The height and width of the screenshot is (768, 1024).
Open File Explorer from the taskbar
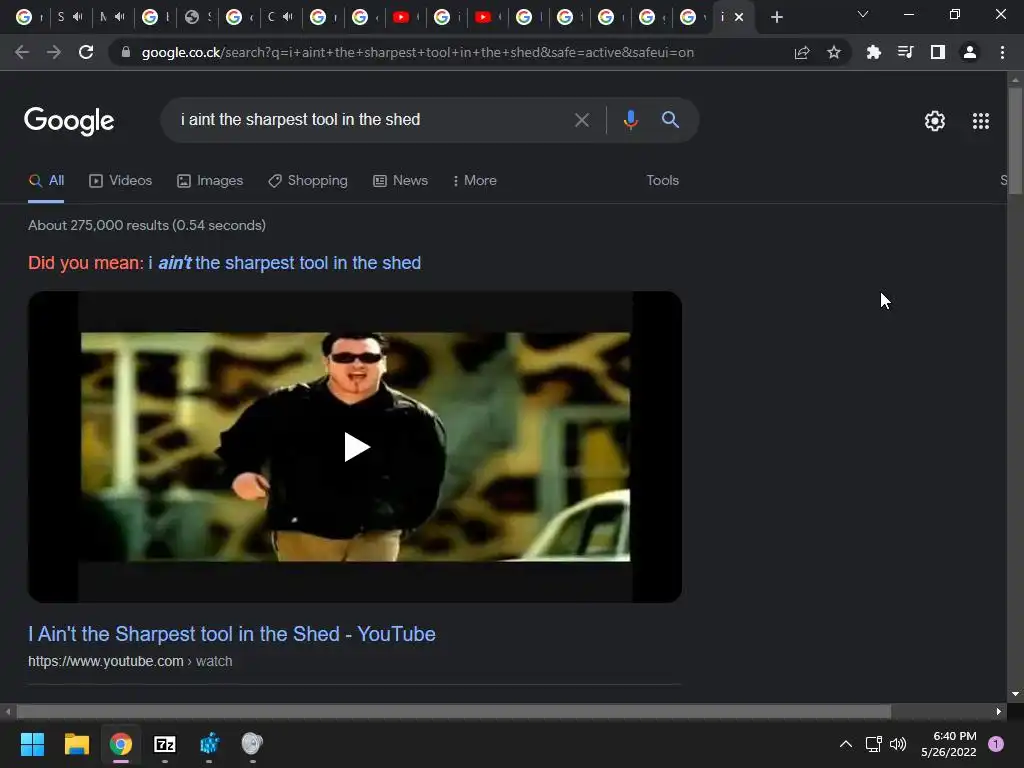click(x=76, y=744)
